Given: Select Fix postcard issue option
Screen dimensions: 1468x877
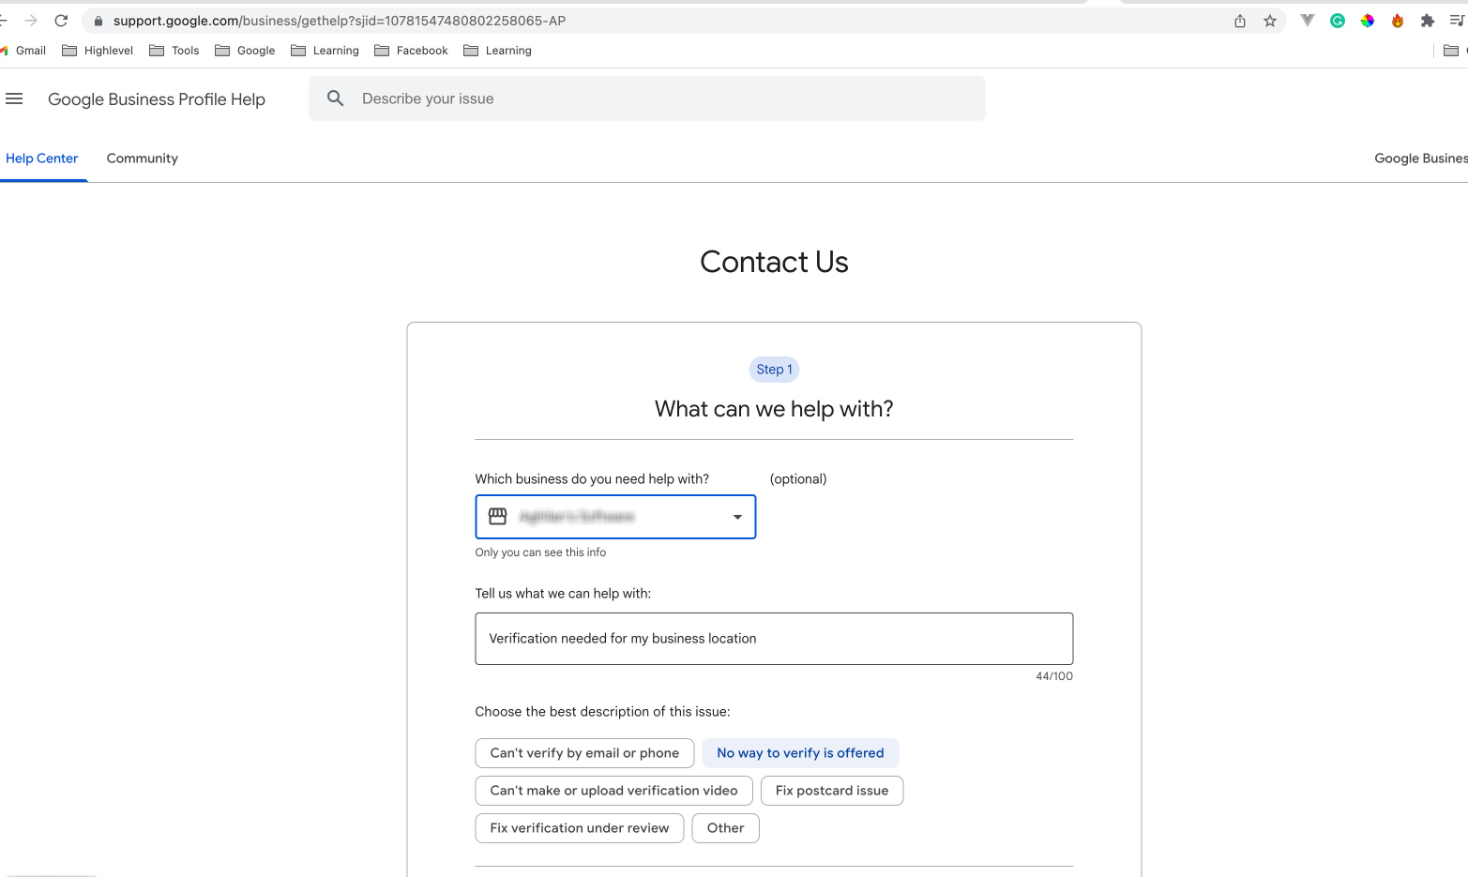Looking at the screenshot, I should 832,791.
